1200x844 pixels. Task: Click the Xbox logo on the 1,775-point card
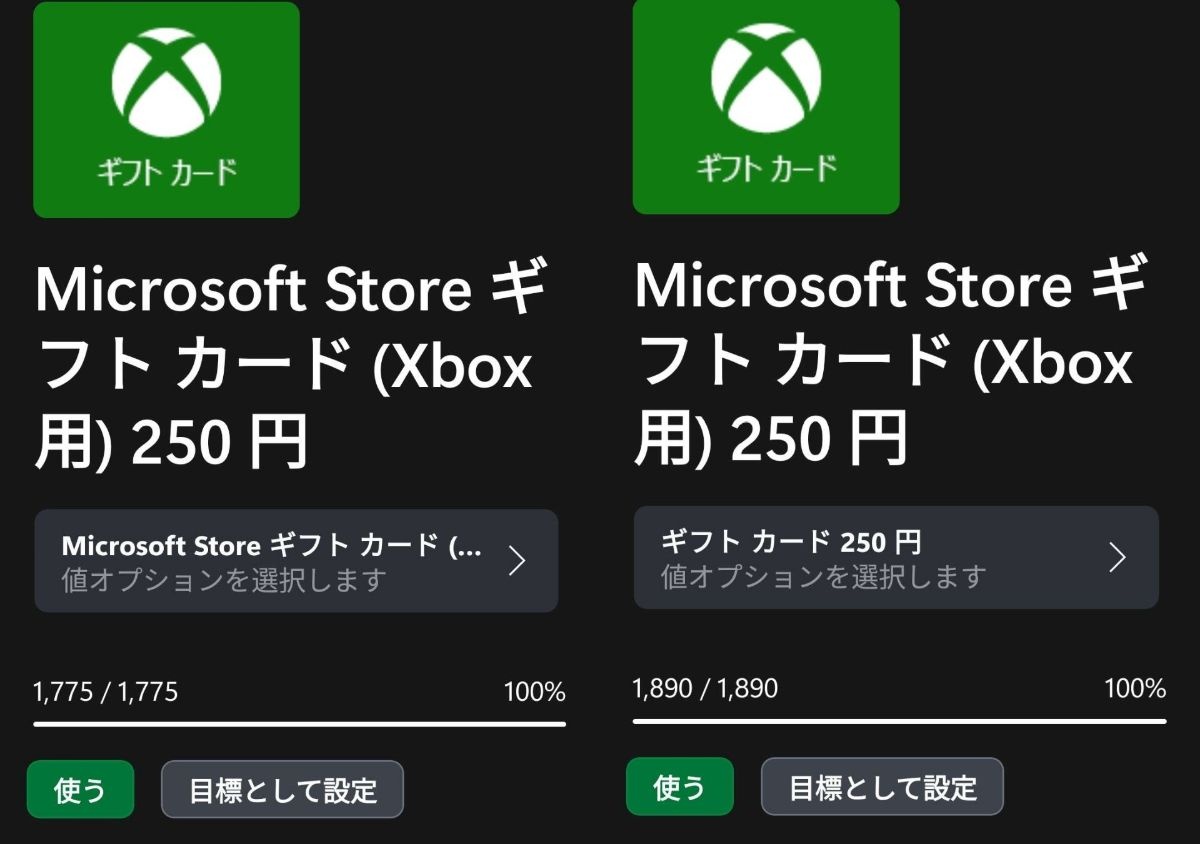166,83
